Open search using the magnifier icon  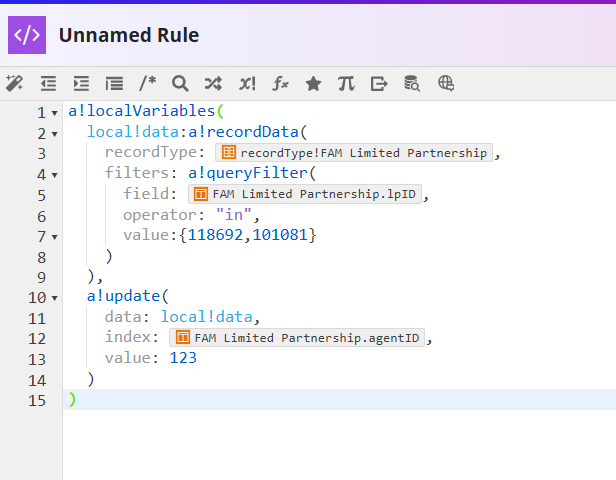point(180,83)
